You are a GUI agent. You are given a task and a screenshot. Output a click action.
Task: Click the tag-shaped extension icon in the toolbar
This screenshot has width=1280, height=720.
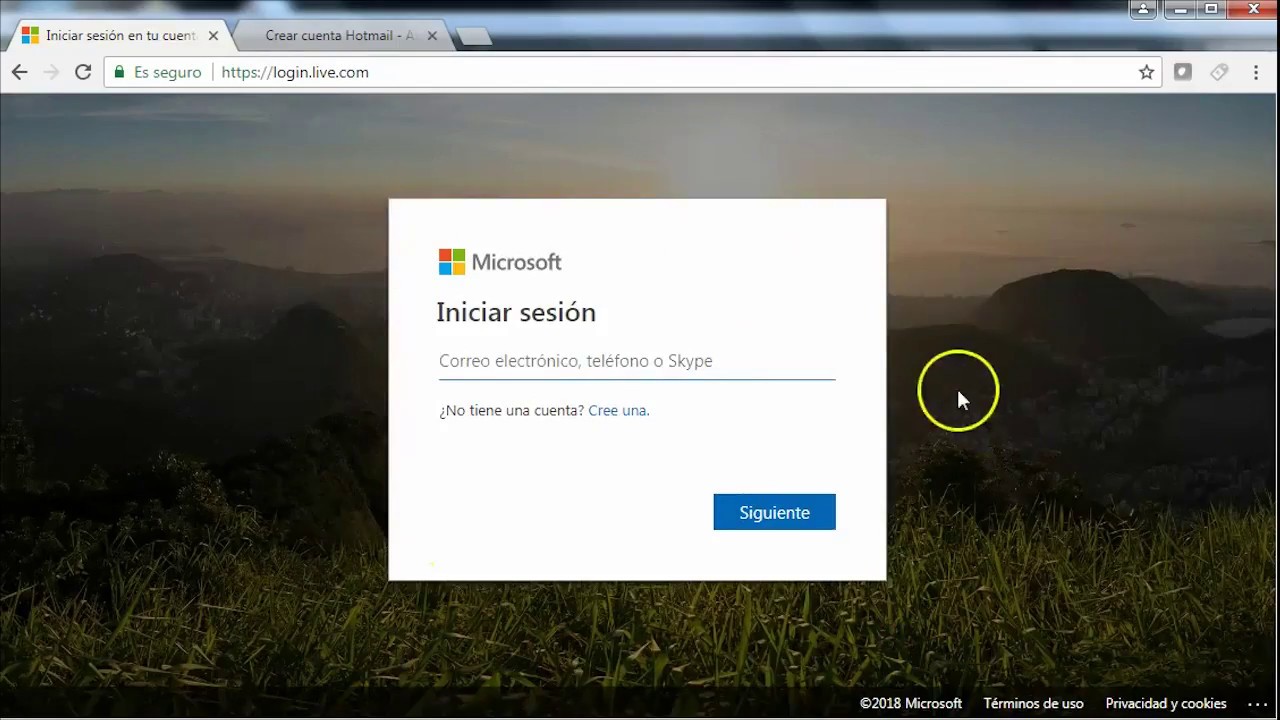1219,72
